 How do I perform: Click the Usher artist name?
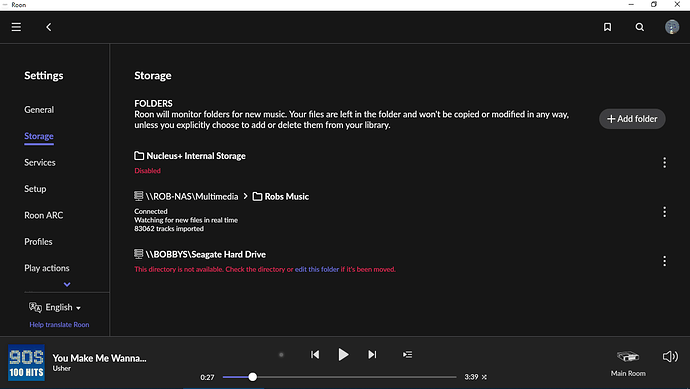click(62, 368)
